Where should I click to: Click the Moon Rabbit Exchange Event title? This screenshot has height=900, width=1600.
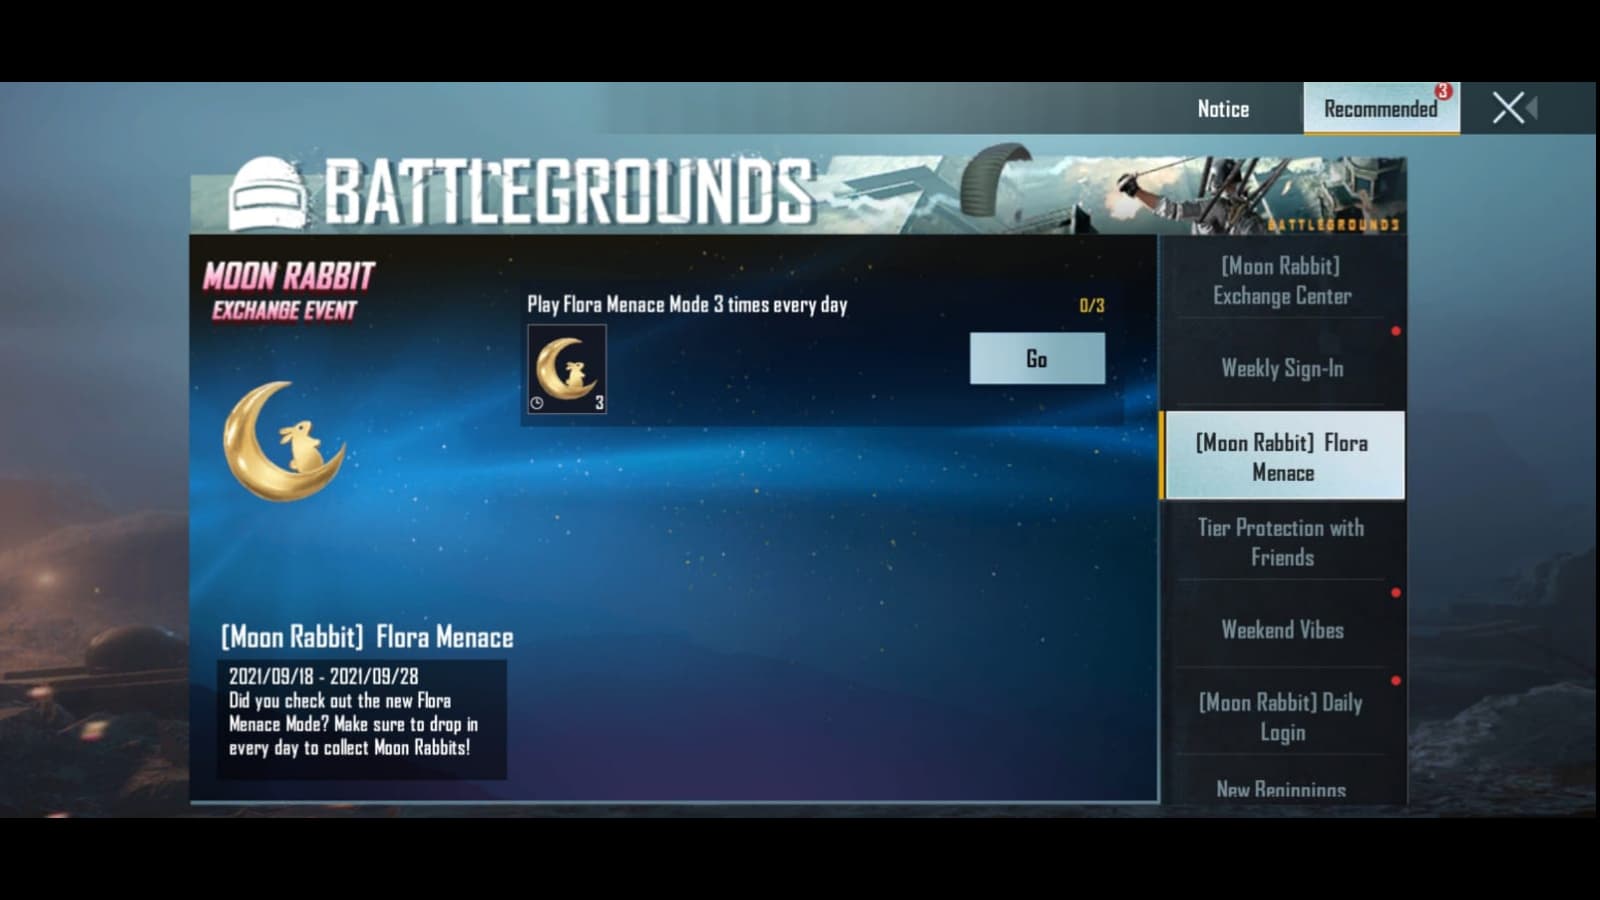(x=289, y=291)
